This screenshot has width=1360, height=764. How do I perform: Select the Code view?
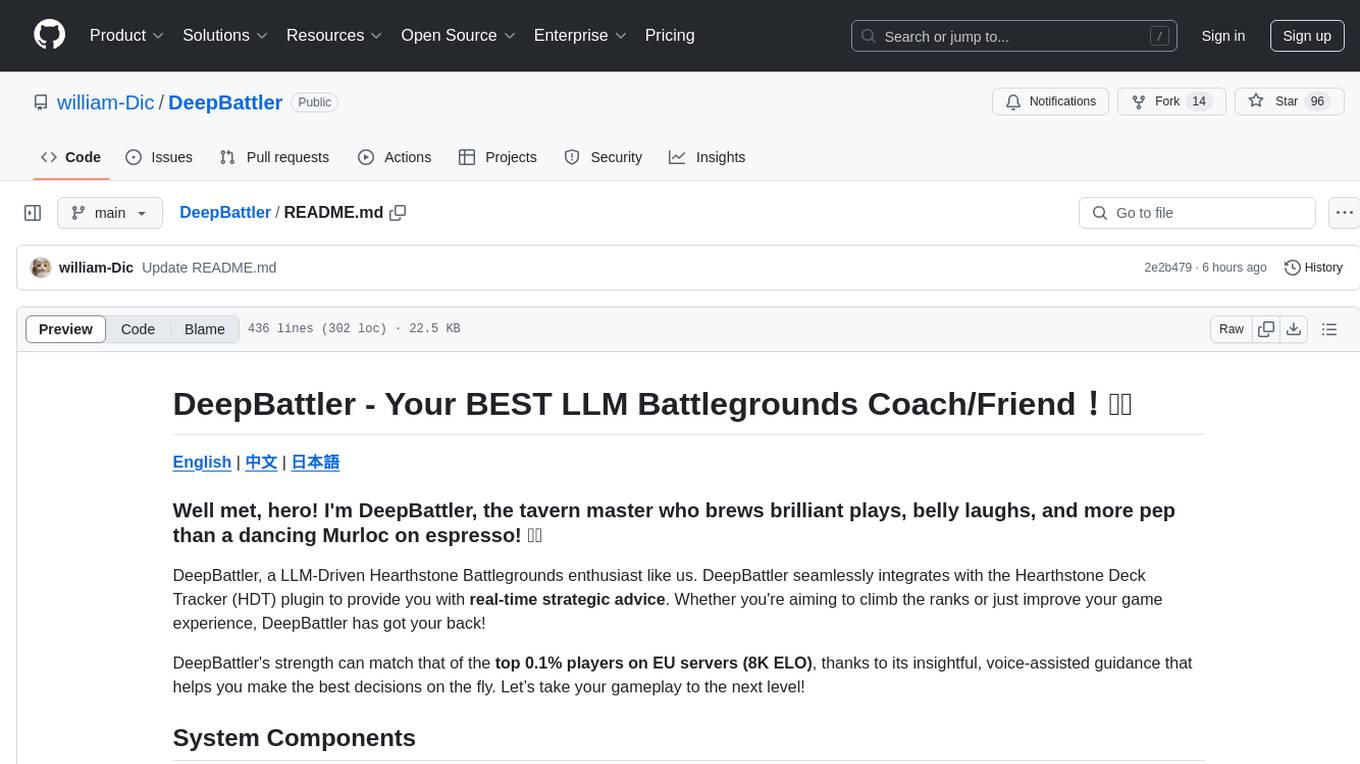click(138, 329)
